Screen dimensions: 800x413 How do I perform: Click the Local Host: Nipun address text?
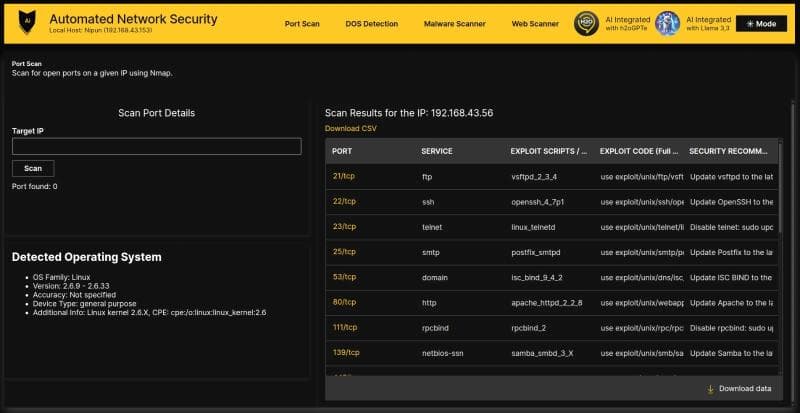click(x=101, y=31)
